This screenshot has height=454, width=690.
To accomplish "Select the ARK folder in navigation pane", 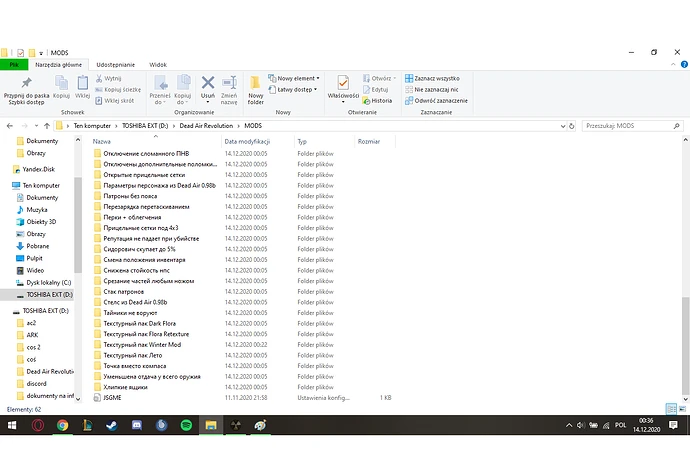I will [32, 335].
